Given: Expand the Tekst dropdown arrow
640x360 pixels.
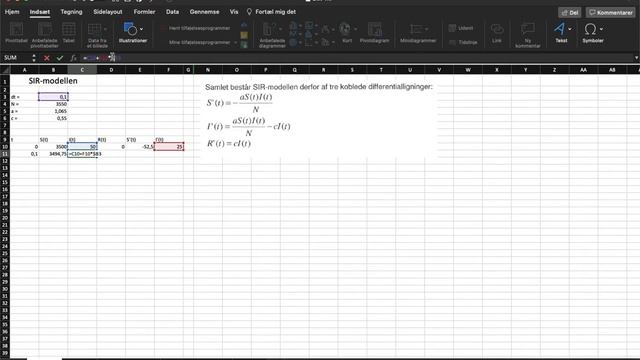Looking at the screenshot, I should [570, 29].
